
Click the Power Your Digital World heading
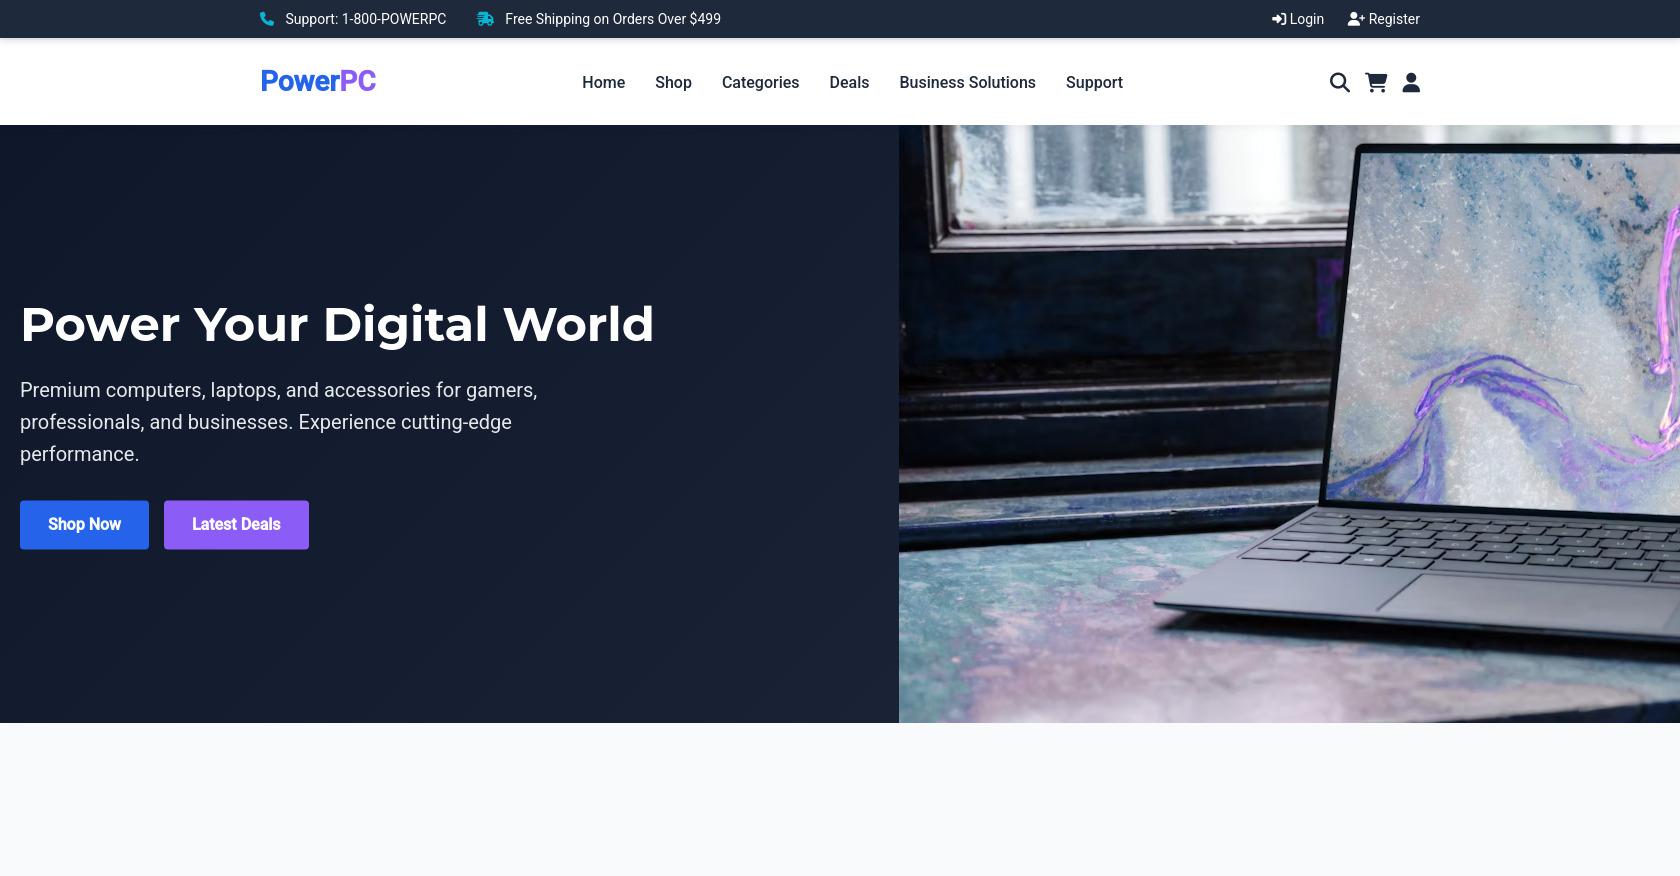click(x=337, y=325)
